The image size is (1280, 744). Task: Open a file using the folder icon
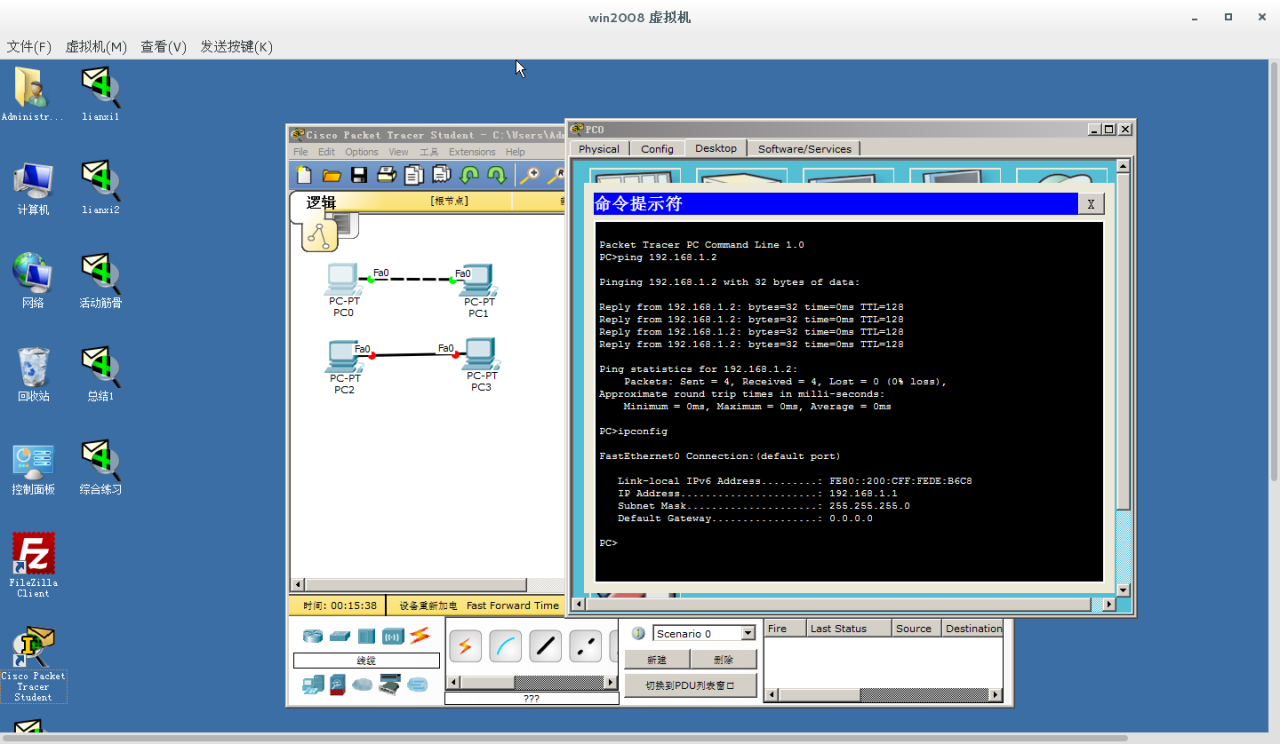click(x=332, y=176)
